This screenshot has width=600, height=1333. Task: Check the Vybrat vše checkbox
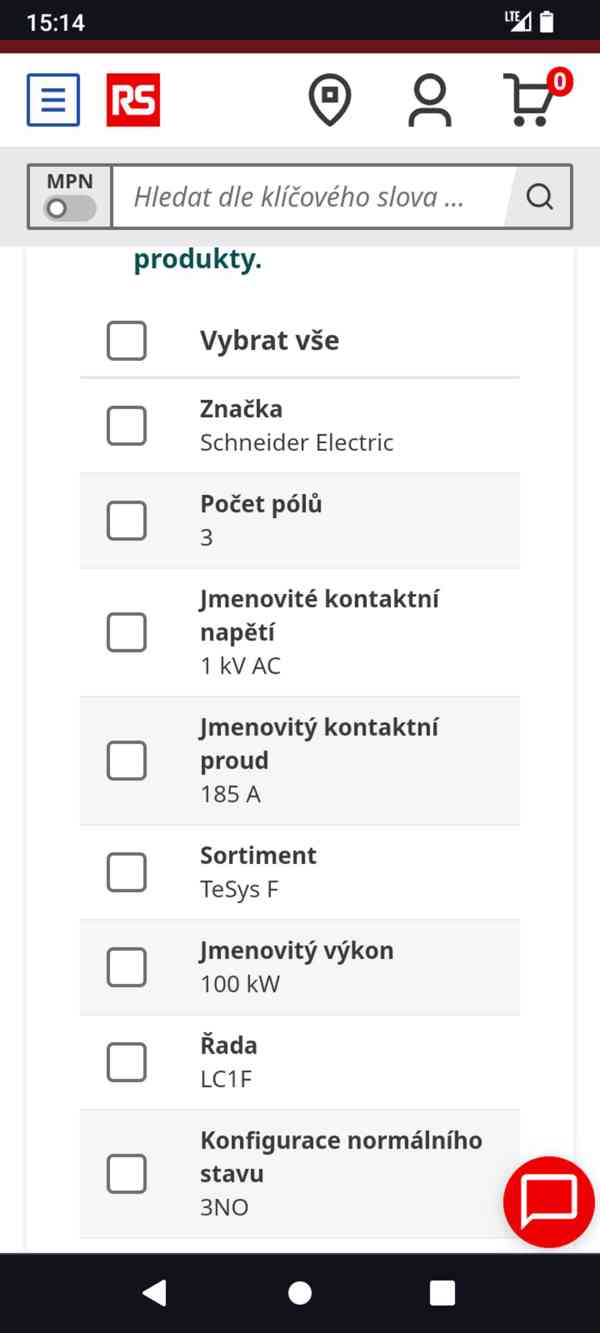[127, 341]
